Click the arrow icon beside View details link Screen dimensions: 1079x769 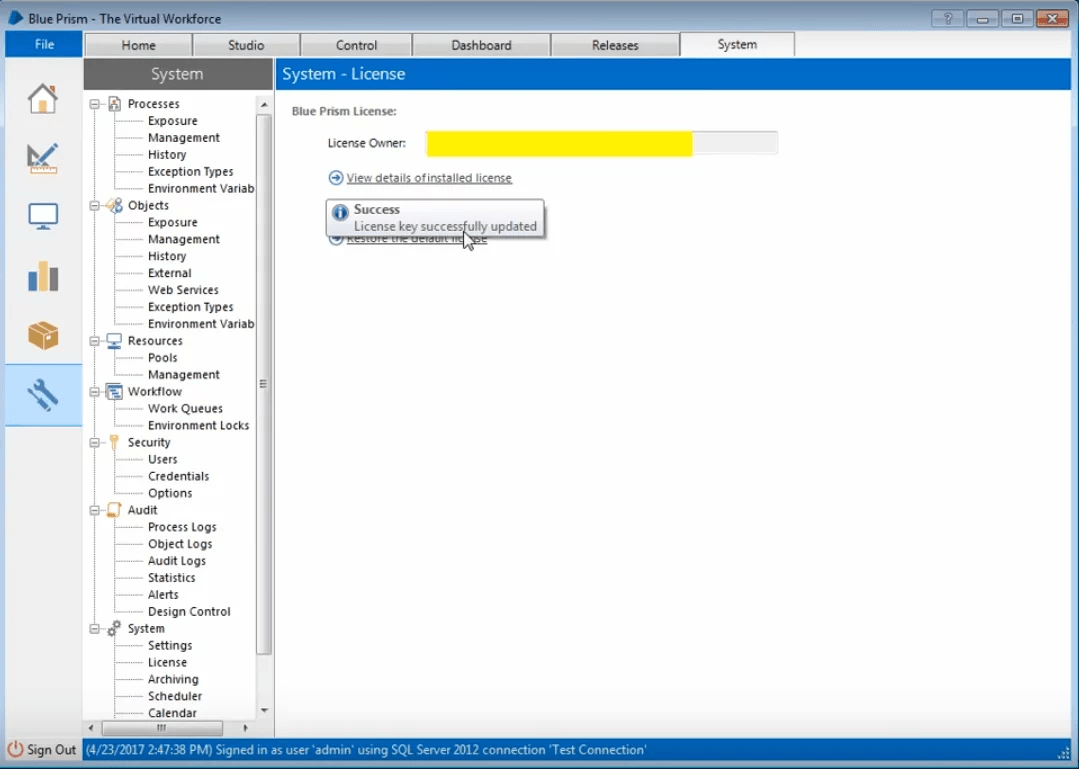pos(336,177)
